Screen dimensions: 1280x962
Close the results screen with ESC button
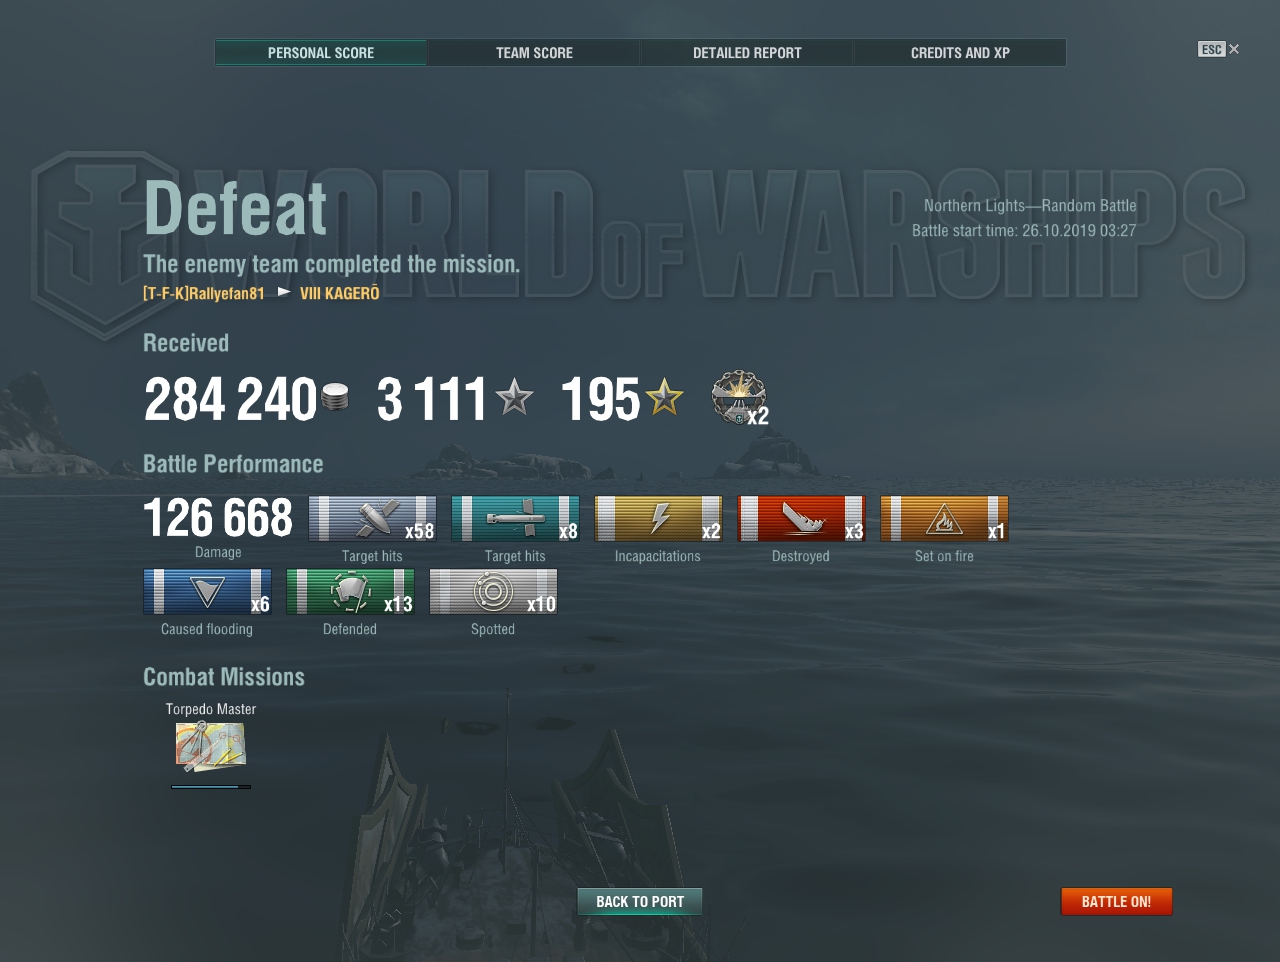pos(1218,49)
